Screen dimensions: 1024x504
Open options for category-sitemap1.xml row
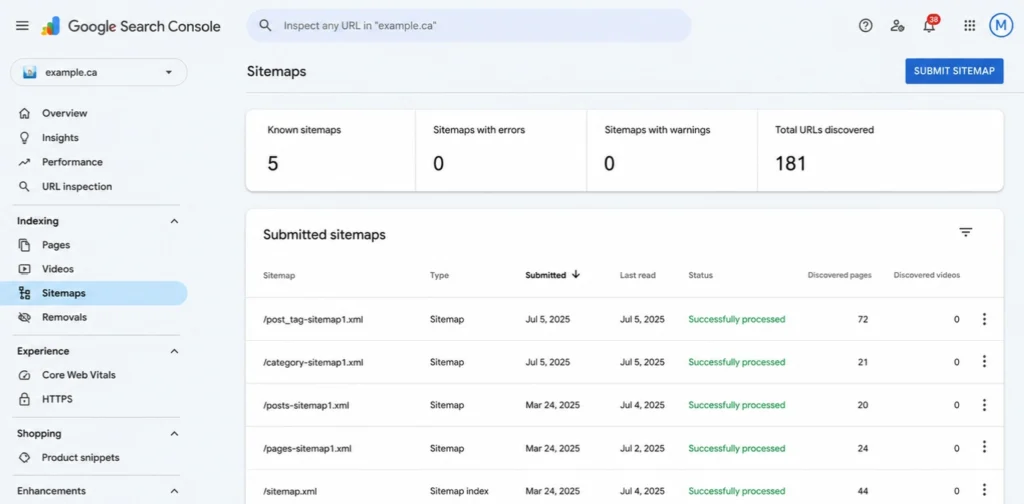coord(984,362)
